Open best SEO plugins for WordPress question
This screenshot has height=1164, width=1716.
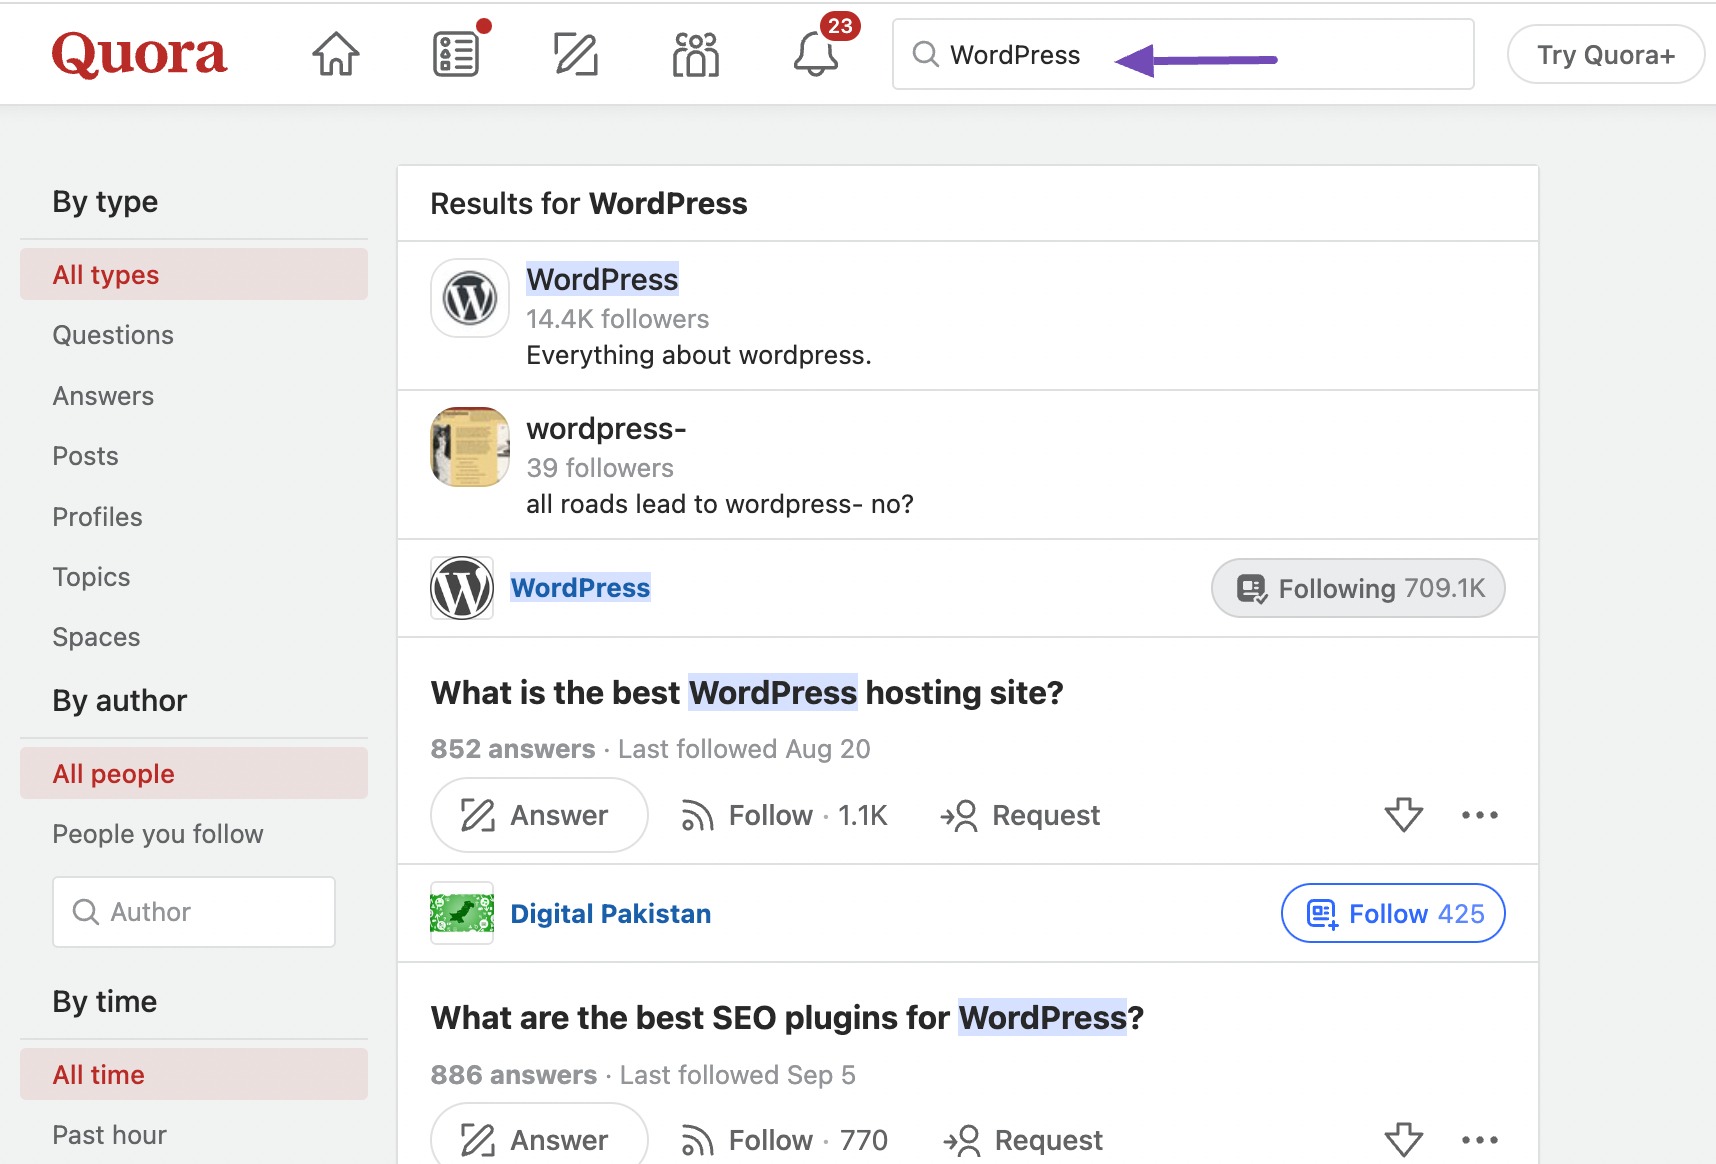pyautogui.click(x=787, y=1017)
